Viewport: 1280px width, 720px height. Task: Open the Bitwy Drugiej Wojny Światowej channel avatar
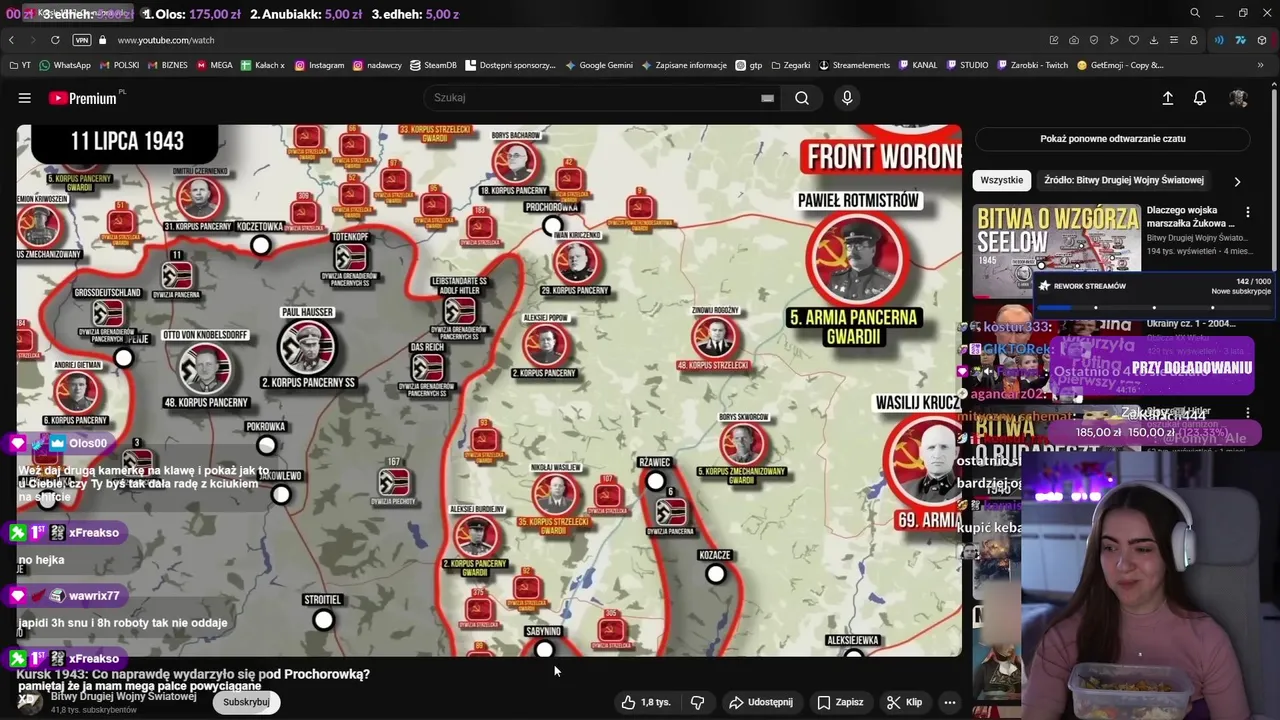[x=30, y=702]
